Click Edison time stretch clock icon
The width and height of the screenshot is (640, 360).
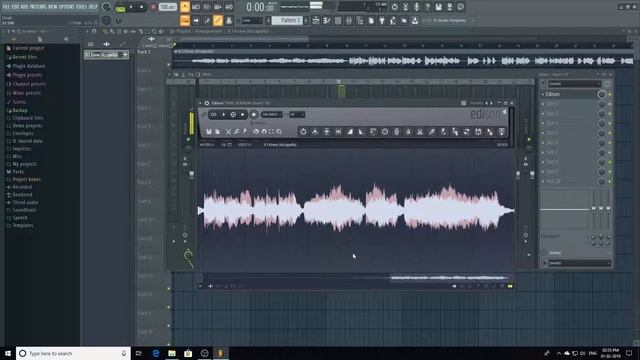[x=385, y=132]
